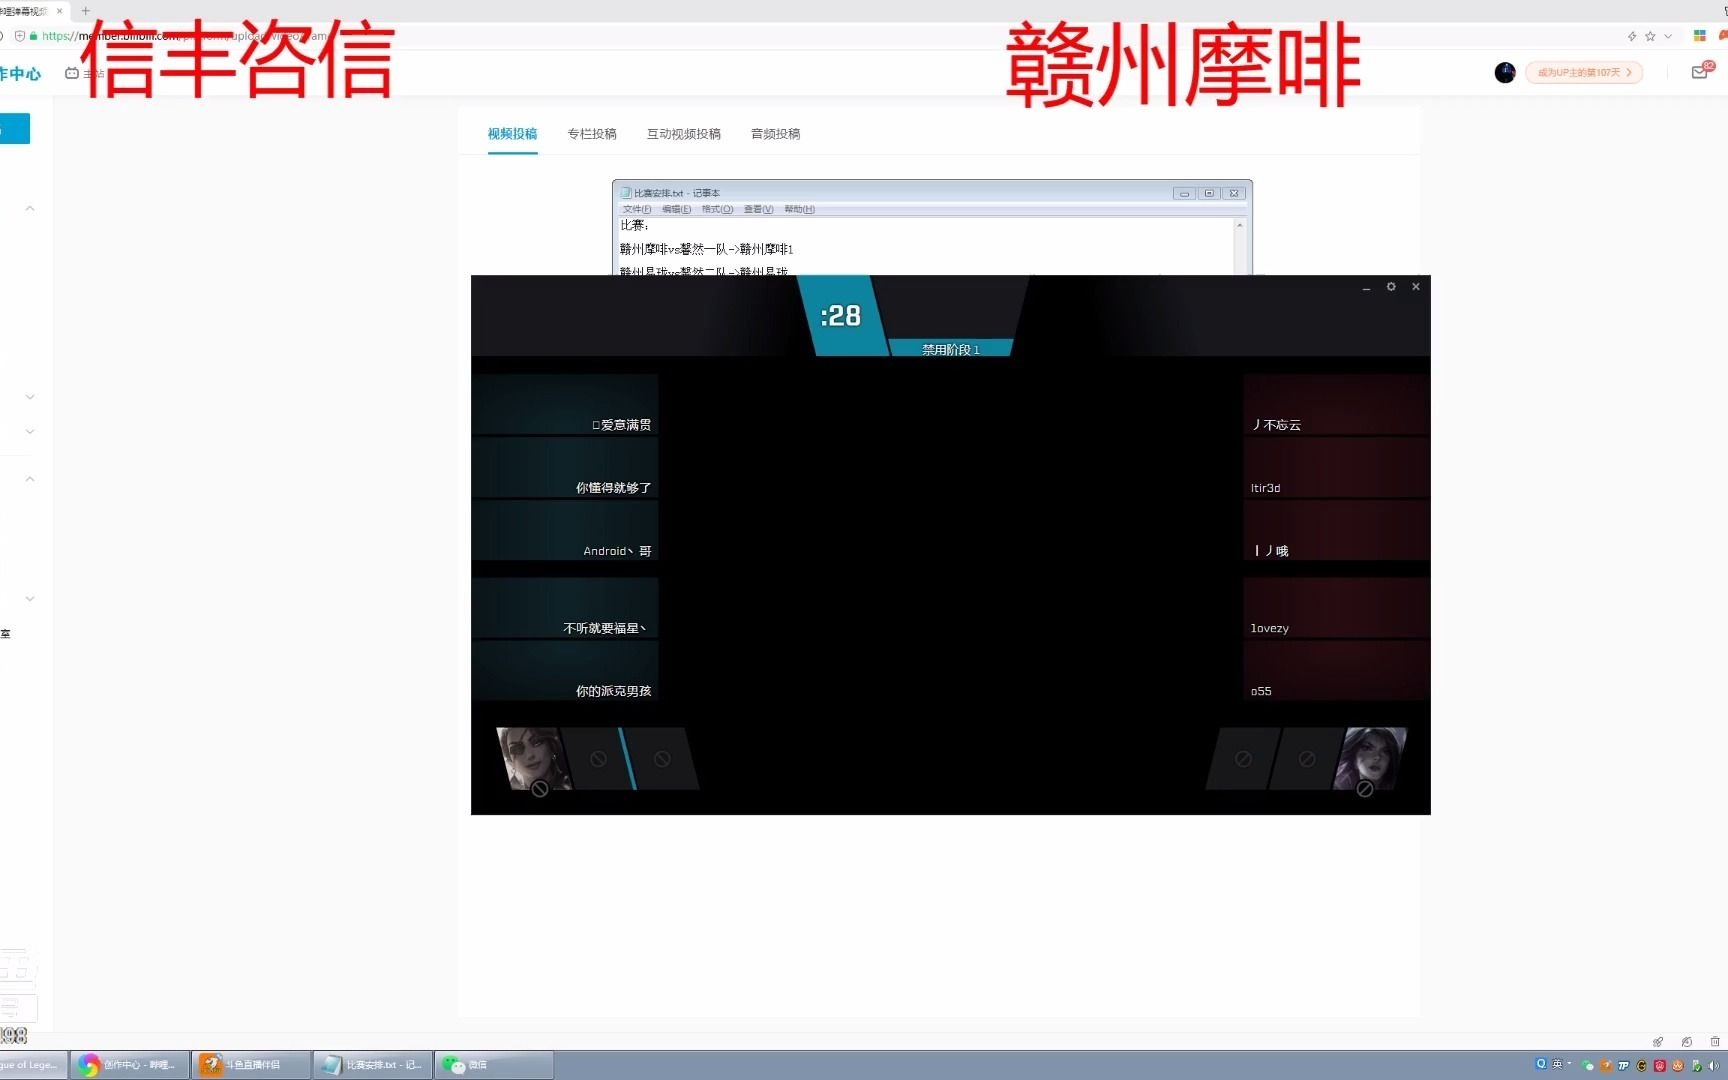This screenshot has width=1728, height=1080.
Task: Open 帮助(H) menu in Notepad
Action: (x=800, y=209)
